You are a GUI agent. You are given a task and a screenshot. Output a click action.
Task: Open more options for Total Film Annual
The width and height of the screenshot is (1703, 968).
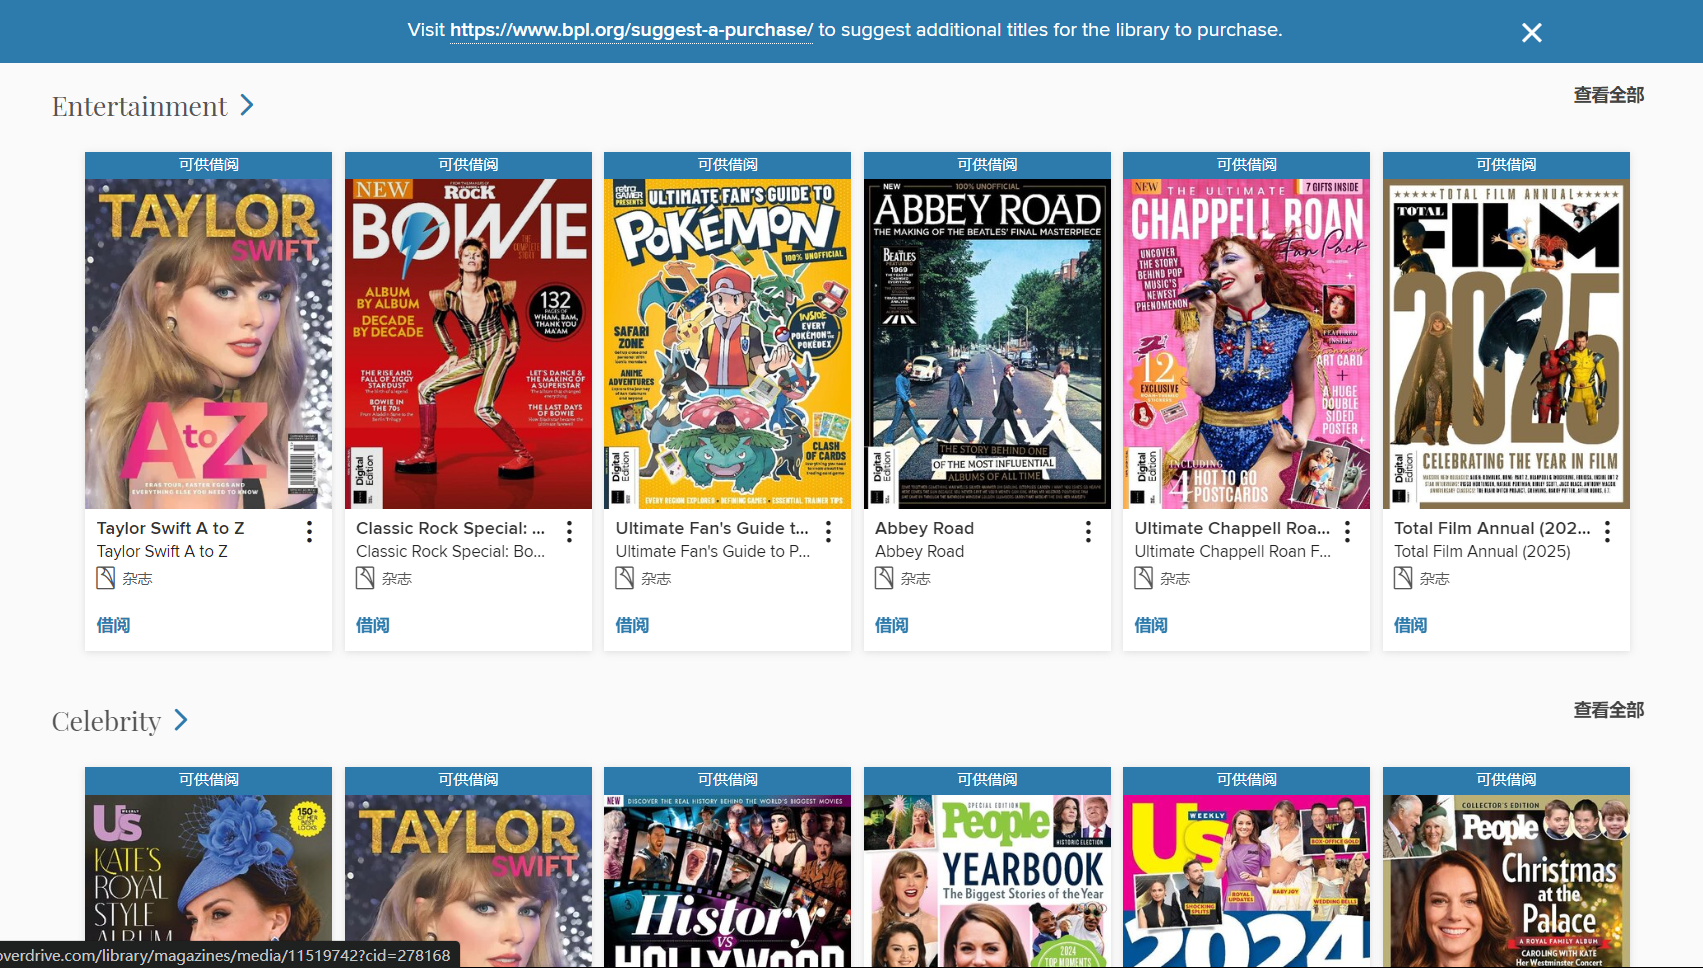pyautogui.click(x=1607, y=531)
